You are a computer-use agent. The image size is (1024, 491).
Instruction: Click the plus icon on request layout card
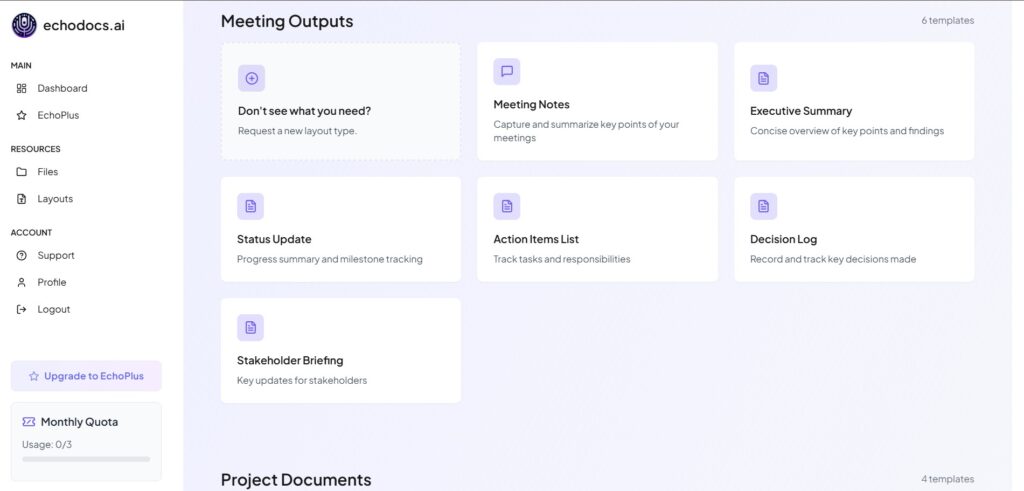click(x=251, y=78)
